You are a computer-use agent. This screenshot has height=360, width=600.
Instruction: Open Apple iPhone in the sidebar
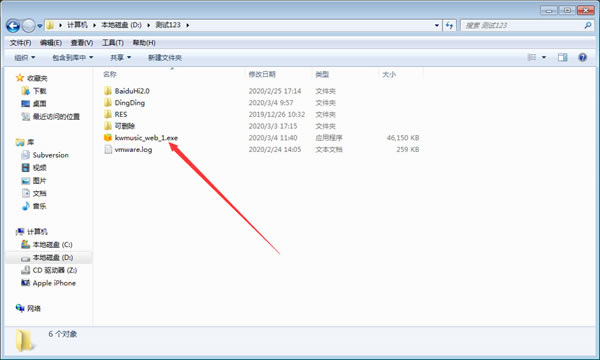click(54, 283)
